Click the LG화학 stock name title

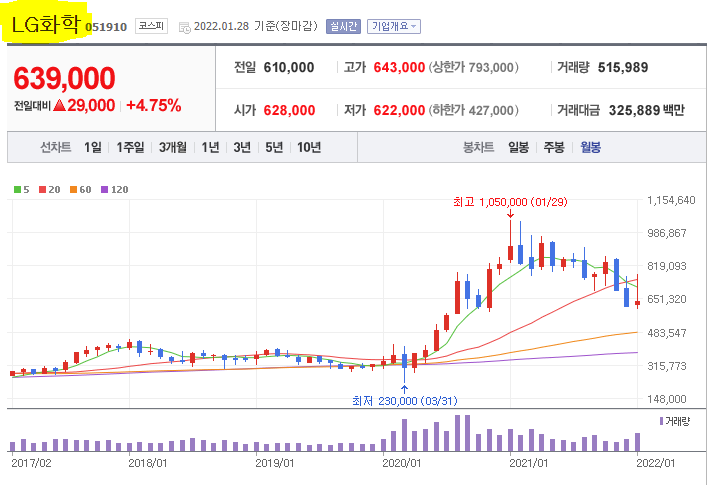pos(46,25)
